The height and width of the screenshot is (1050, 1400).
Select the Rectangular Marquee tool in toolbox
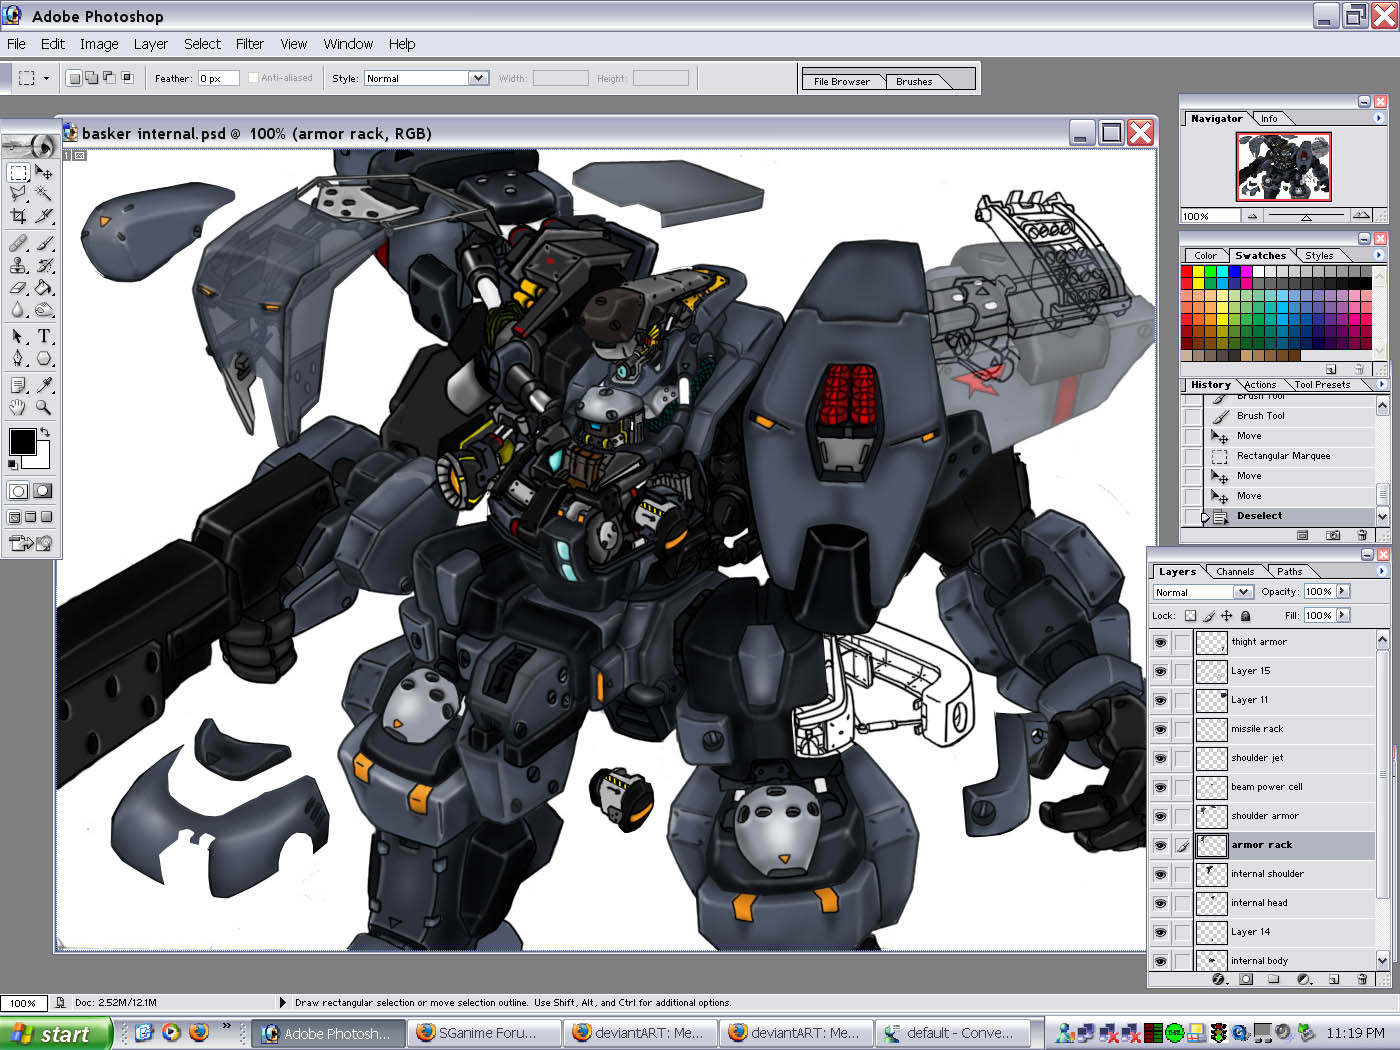pyautogui.click(x=18, y=172)
